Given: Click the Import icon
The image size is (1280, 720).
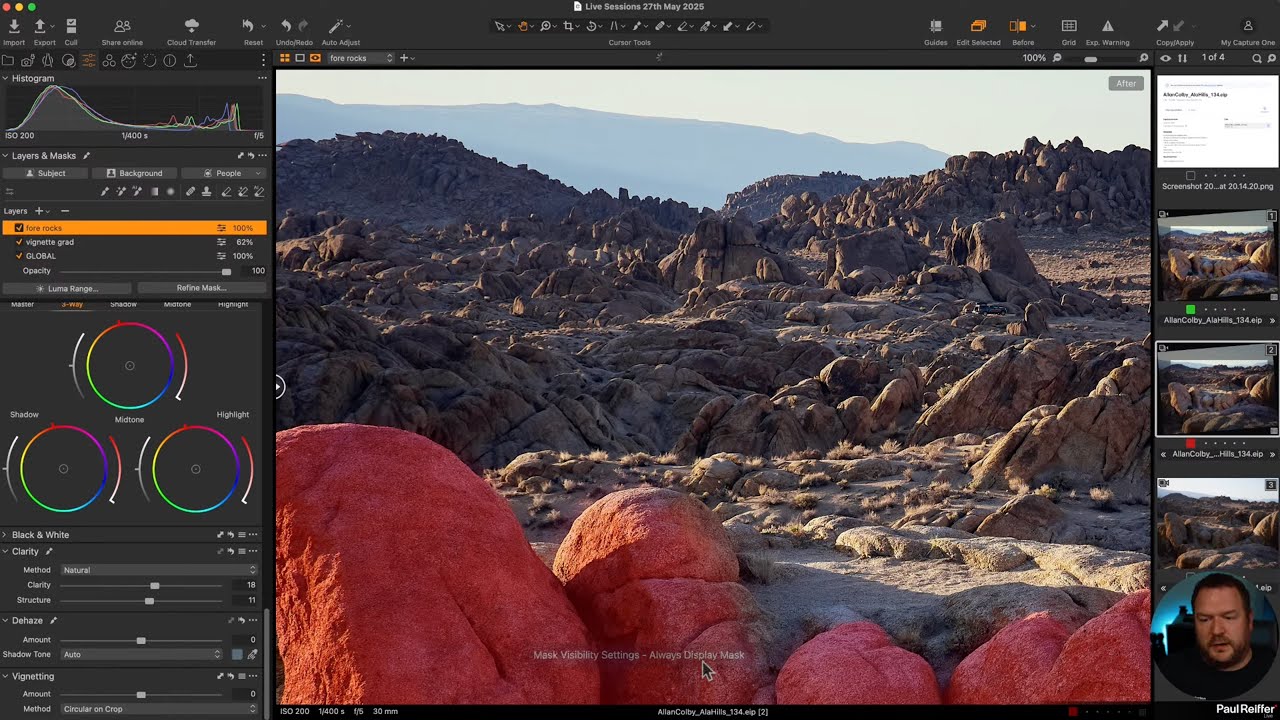Looking at the screenshot, I should tap(14, 26).
